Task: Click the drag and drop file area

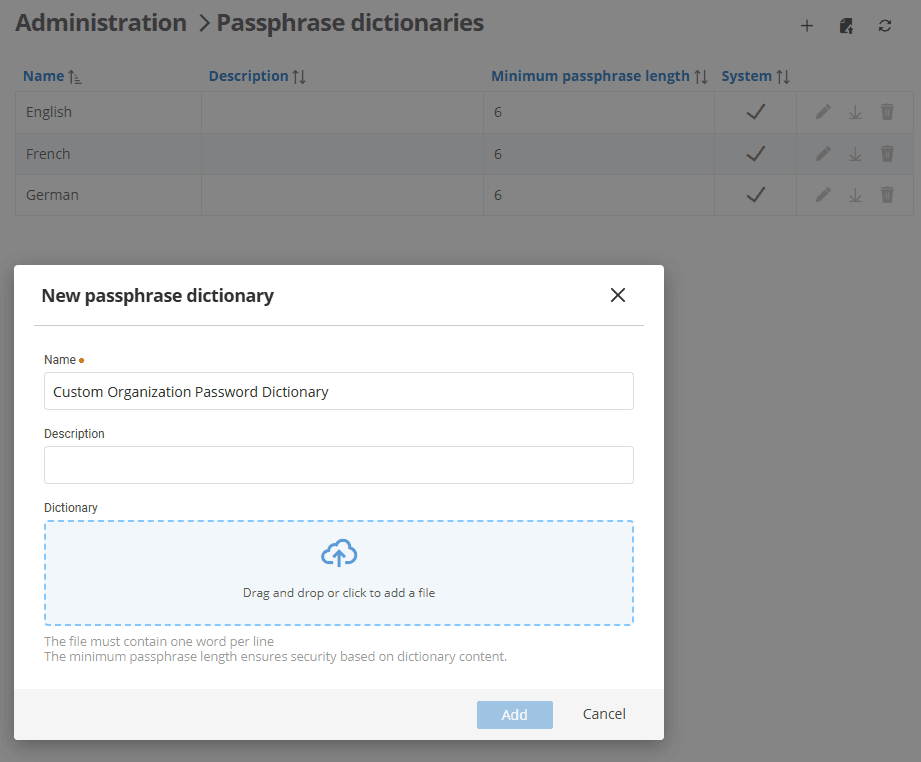Action: coord(338,580)
